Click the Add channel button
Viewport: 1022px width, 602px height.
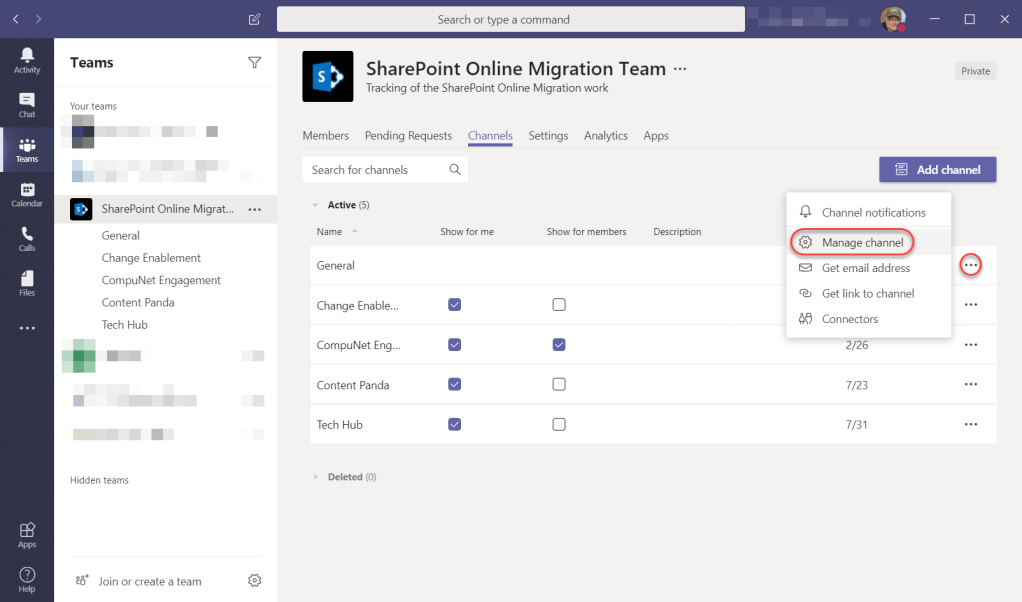pos(937,170)
